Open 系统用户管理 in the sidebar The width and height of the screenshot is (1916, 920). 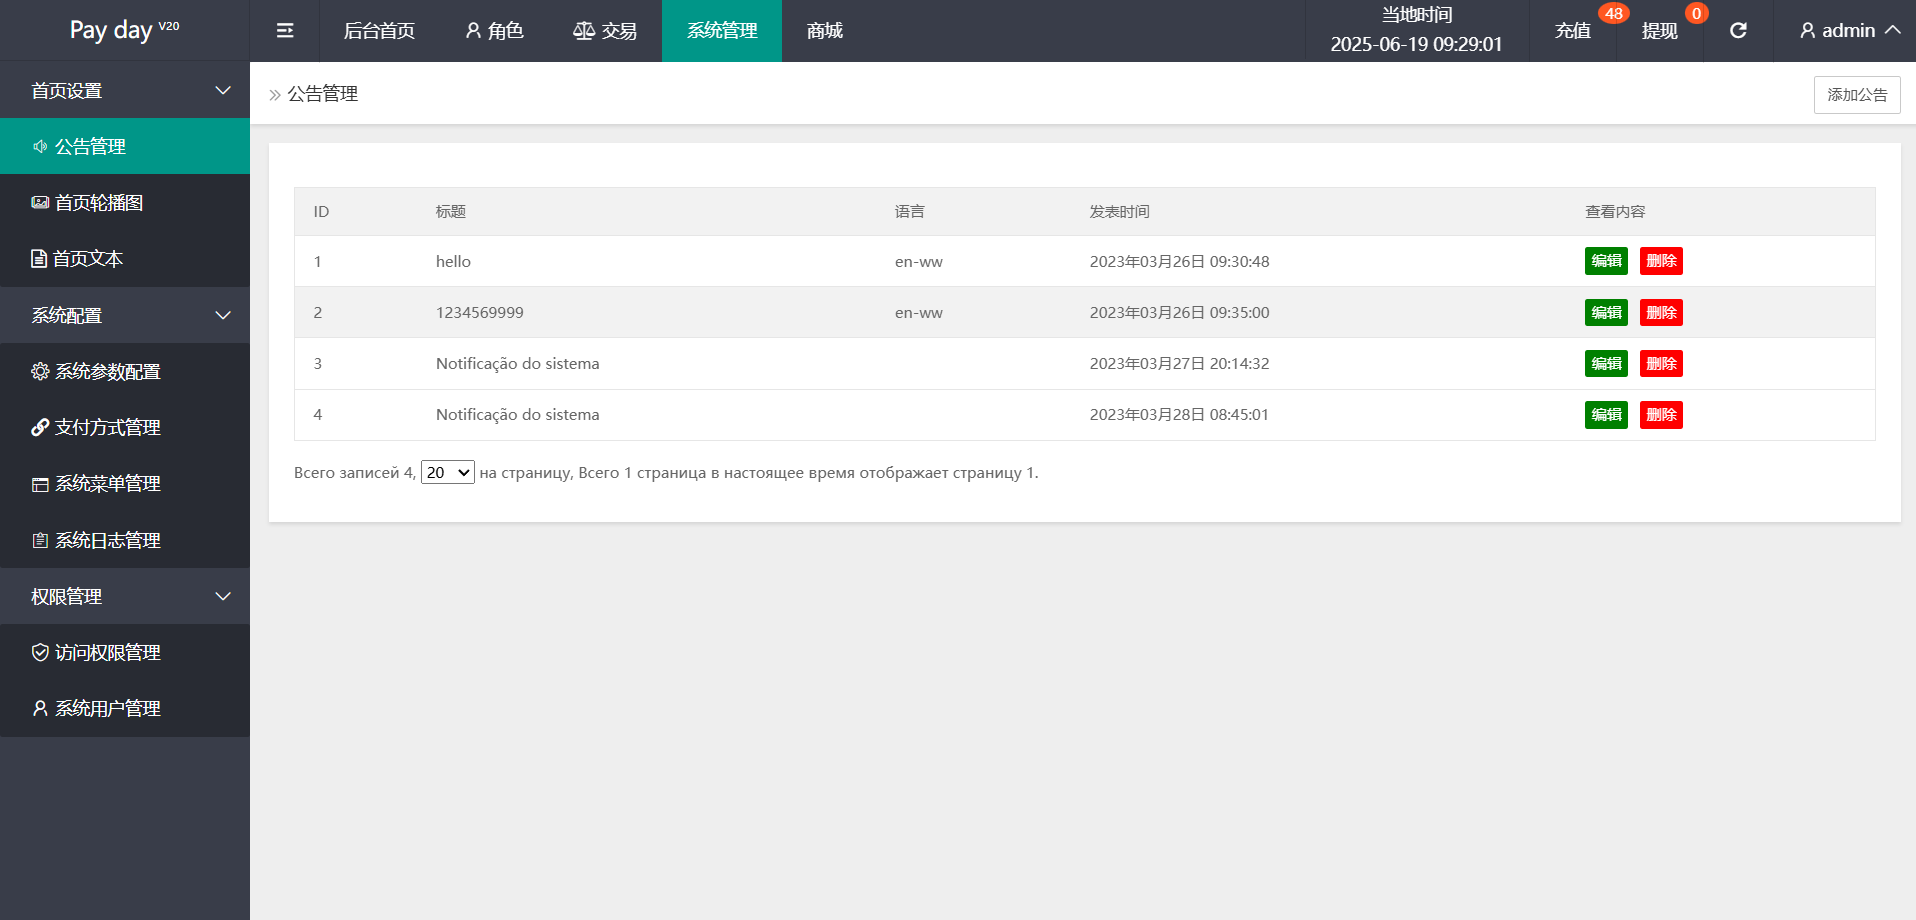(125, 708)
